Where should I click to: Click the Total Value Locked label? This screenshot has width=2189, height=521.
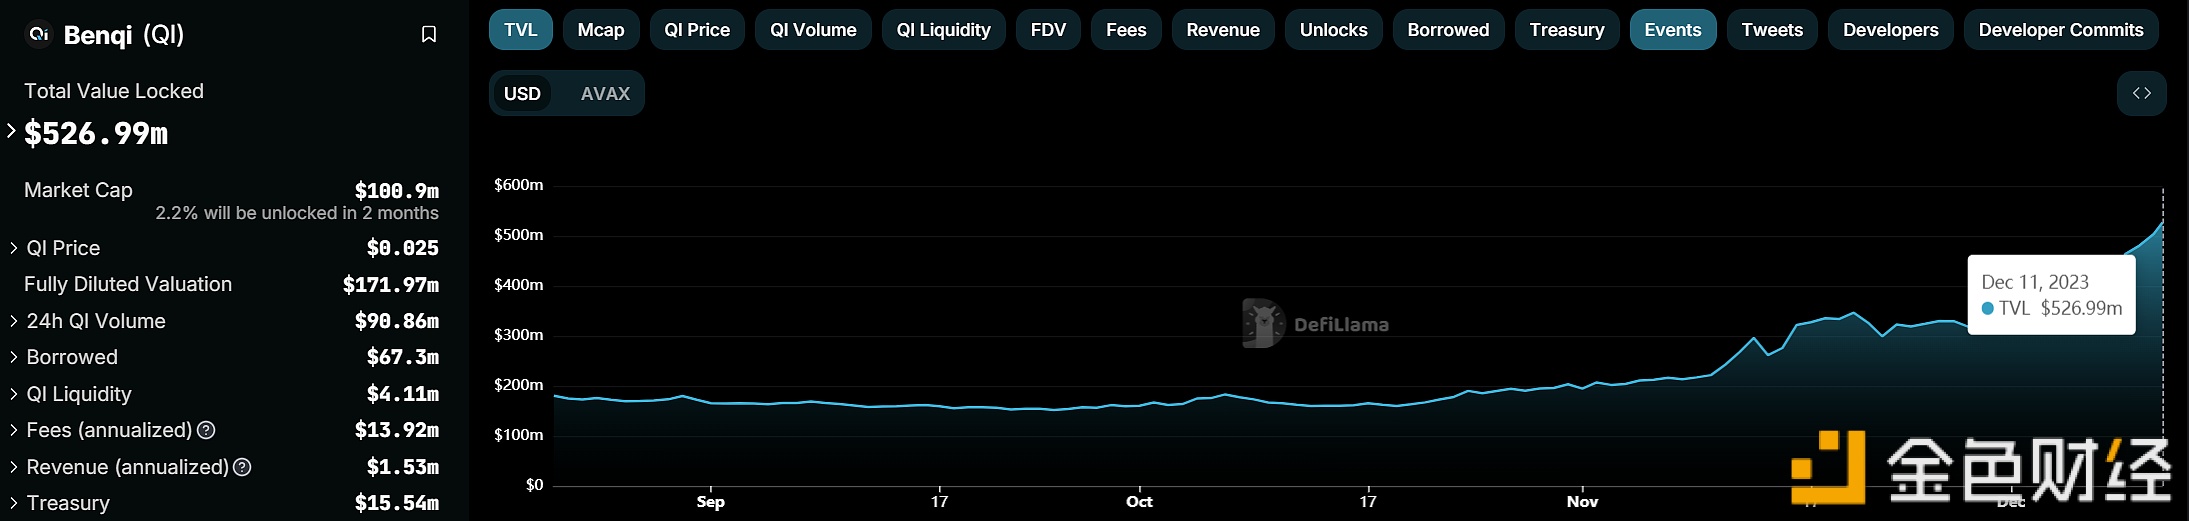point(114,91)
